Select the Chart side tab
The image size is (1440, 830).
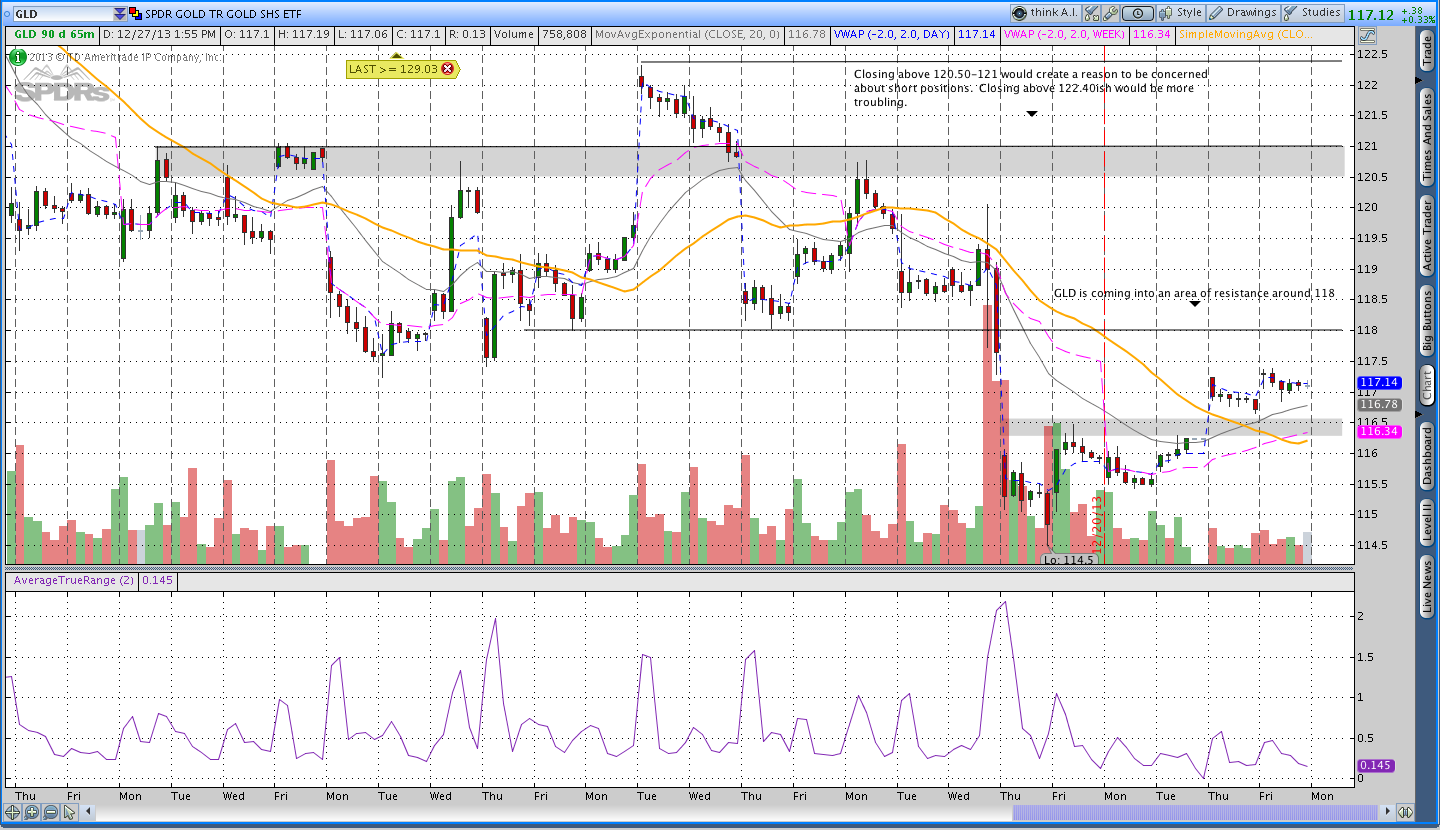(1427, 385)
